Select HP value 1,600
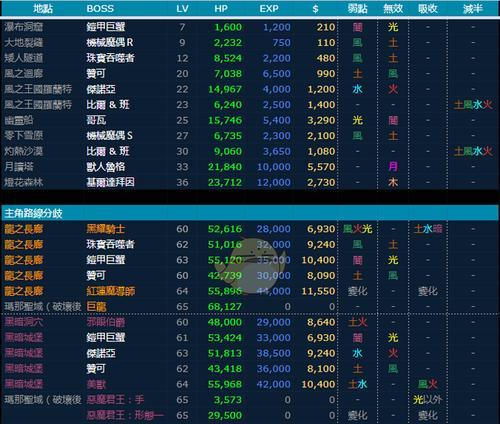This screenshot has height=424, width=500. pyautogui.click(x=228, y=27)
